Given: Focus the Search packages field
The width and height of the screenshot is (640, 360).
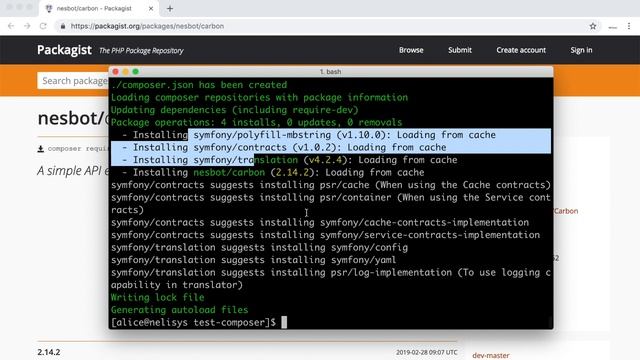Looking at the screenshot, I should click(73, 81).
